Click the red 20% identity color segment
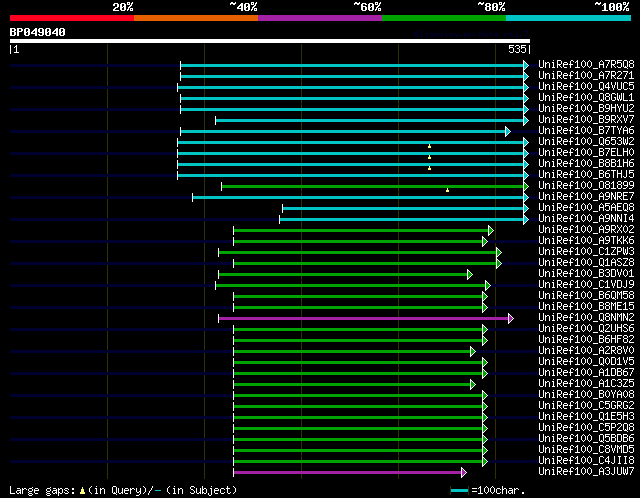The height and width of the screenshot is (498, 640). (x=72, y=18)
